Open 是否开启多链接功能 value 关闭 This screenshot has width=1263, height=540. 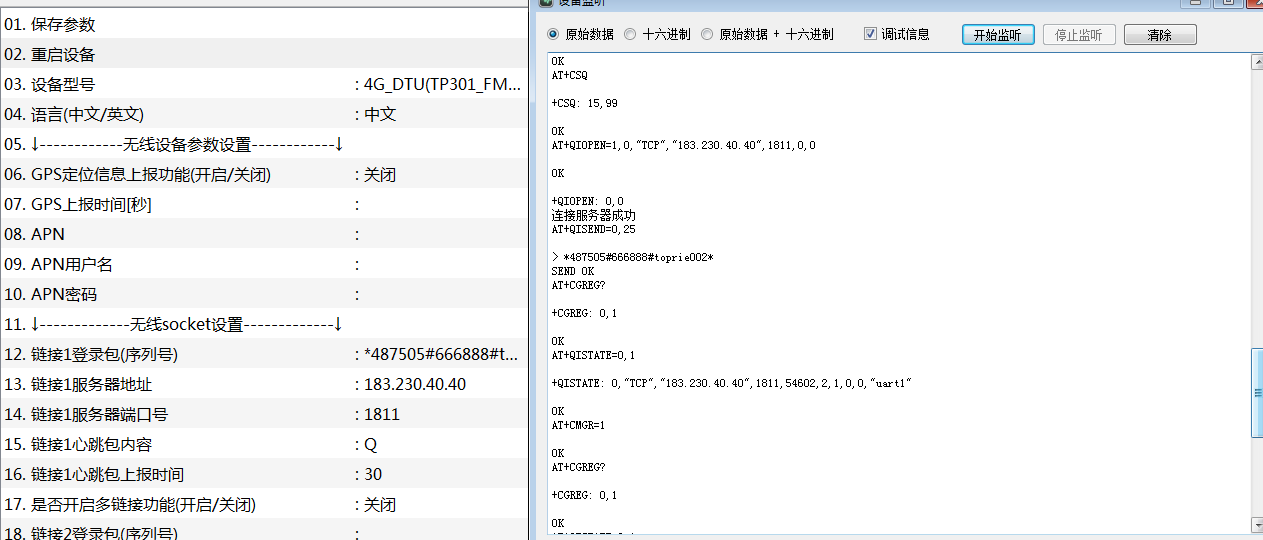pyautogui.click(x=380, y=504)
